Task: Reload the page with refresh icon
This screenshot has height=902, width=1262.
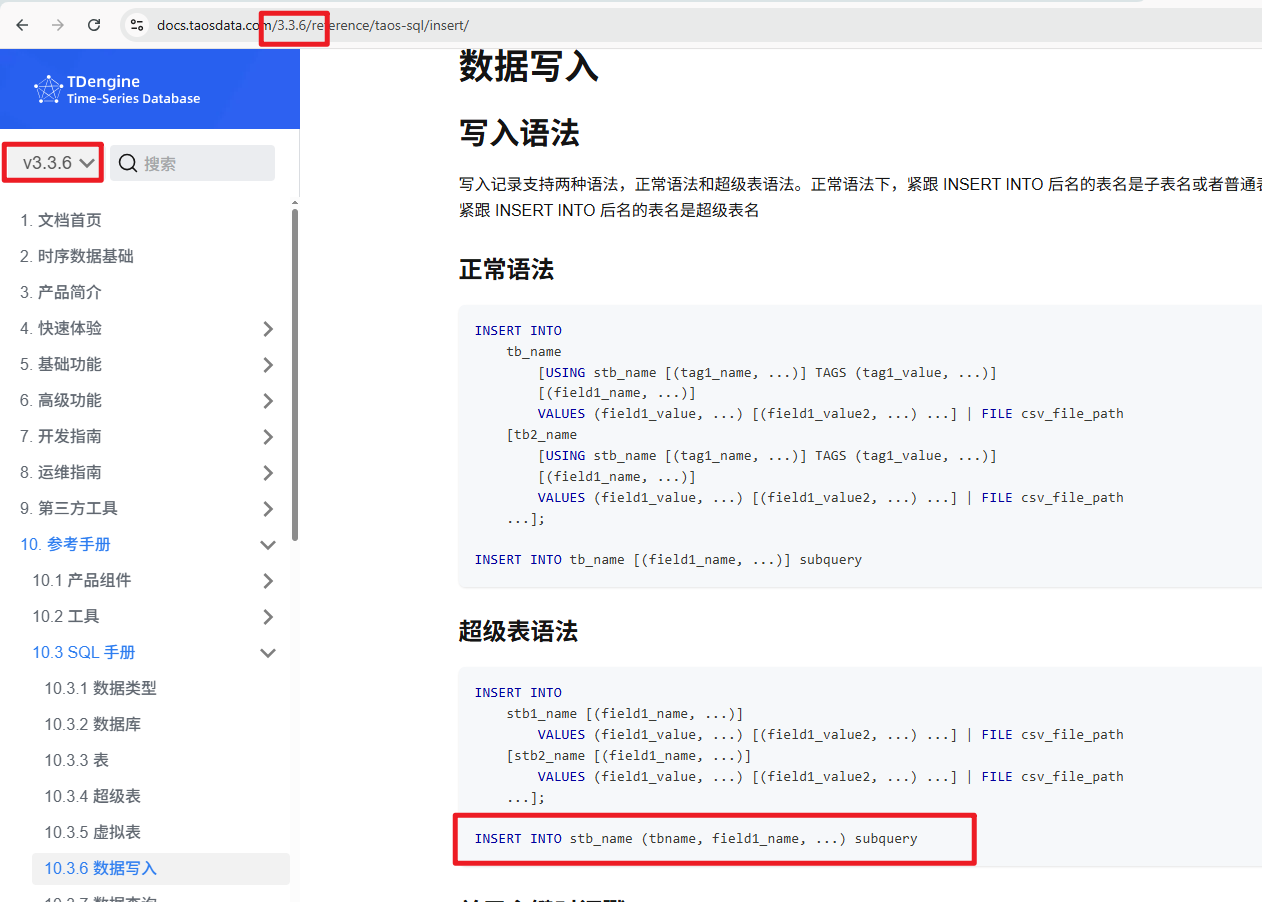Action: 94,25
